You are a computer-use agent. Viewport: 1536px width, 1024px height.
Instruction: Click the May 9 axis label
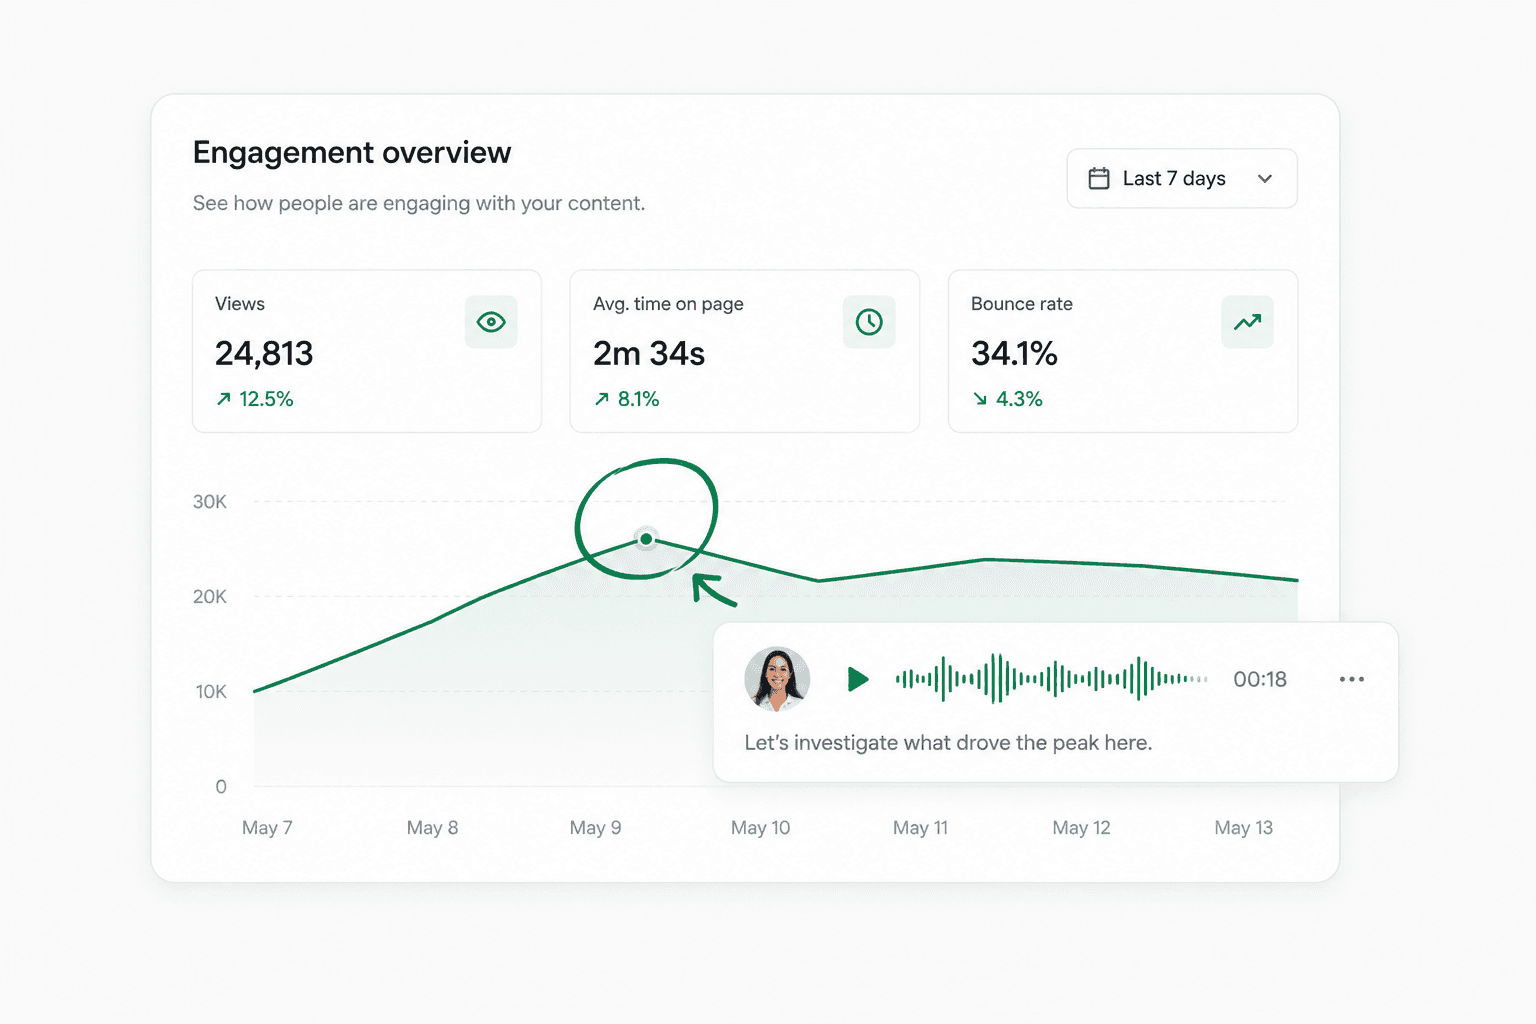(x=595, y=828)
